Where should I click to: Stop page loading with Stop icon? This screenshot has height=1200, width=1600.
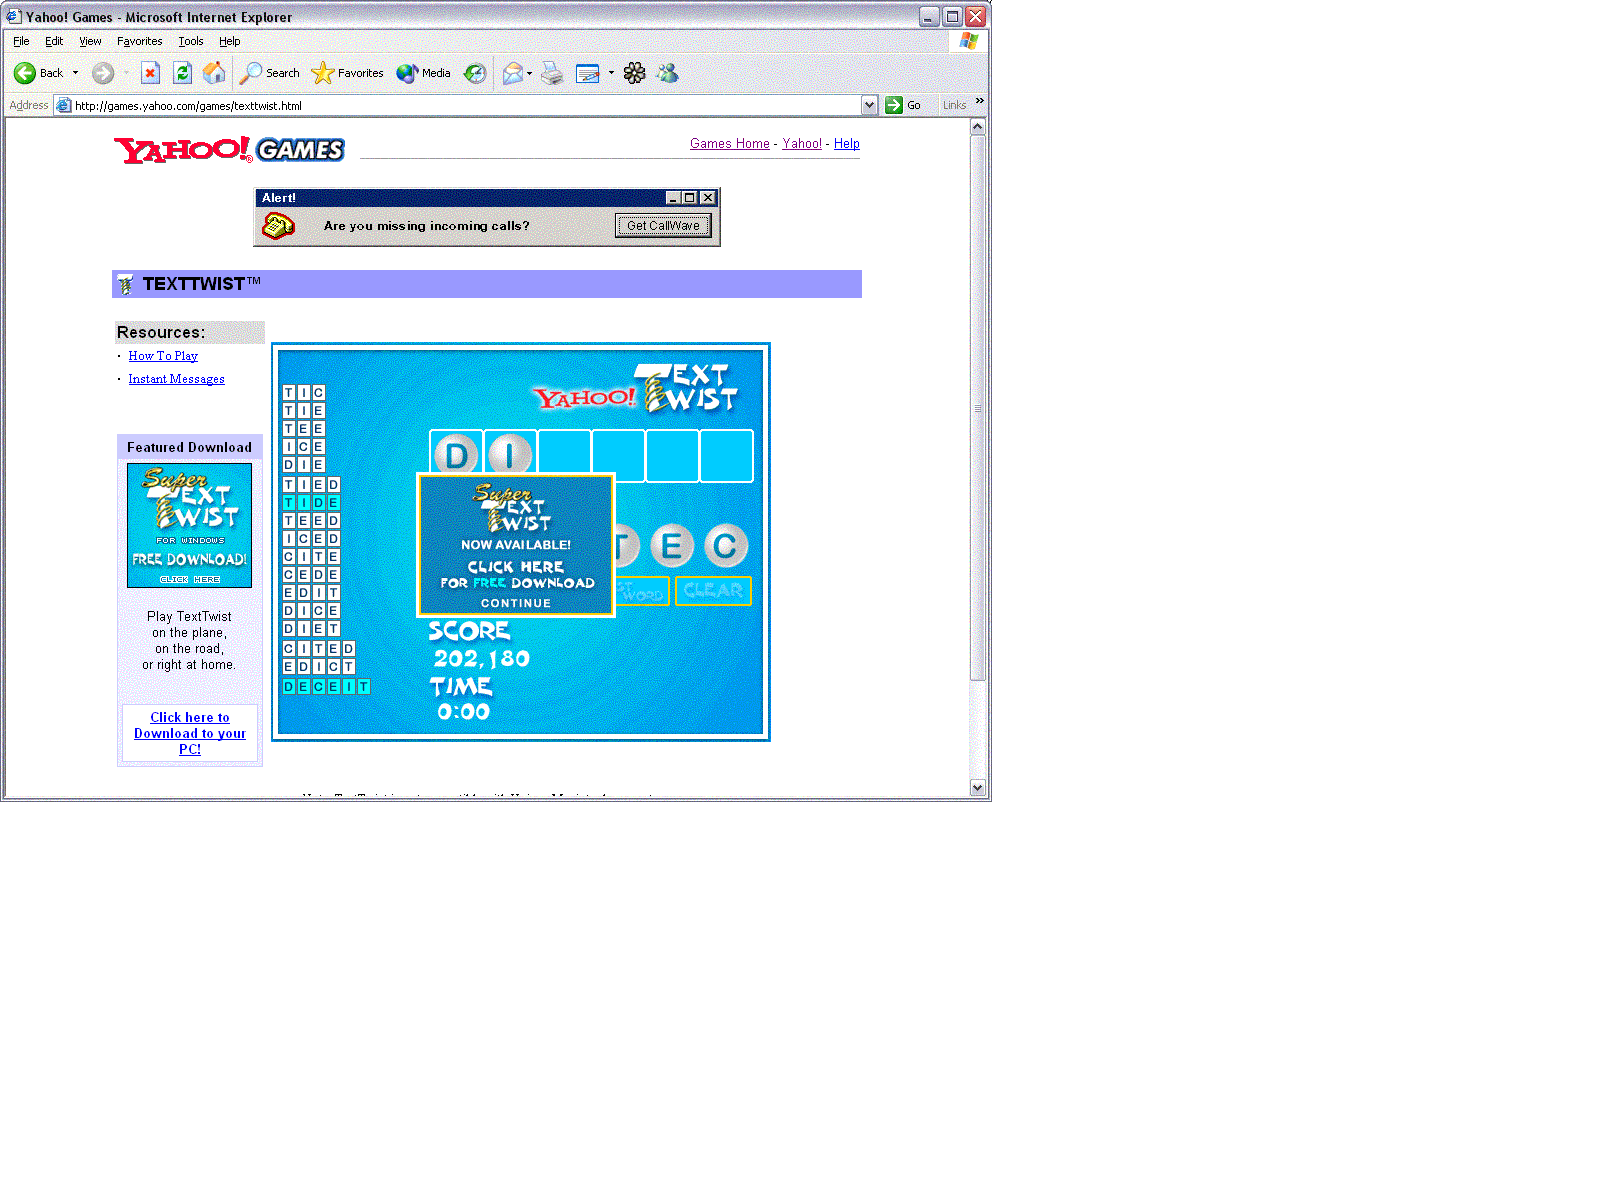(x=150, y=73)
